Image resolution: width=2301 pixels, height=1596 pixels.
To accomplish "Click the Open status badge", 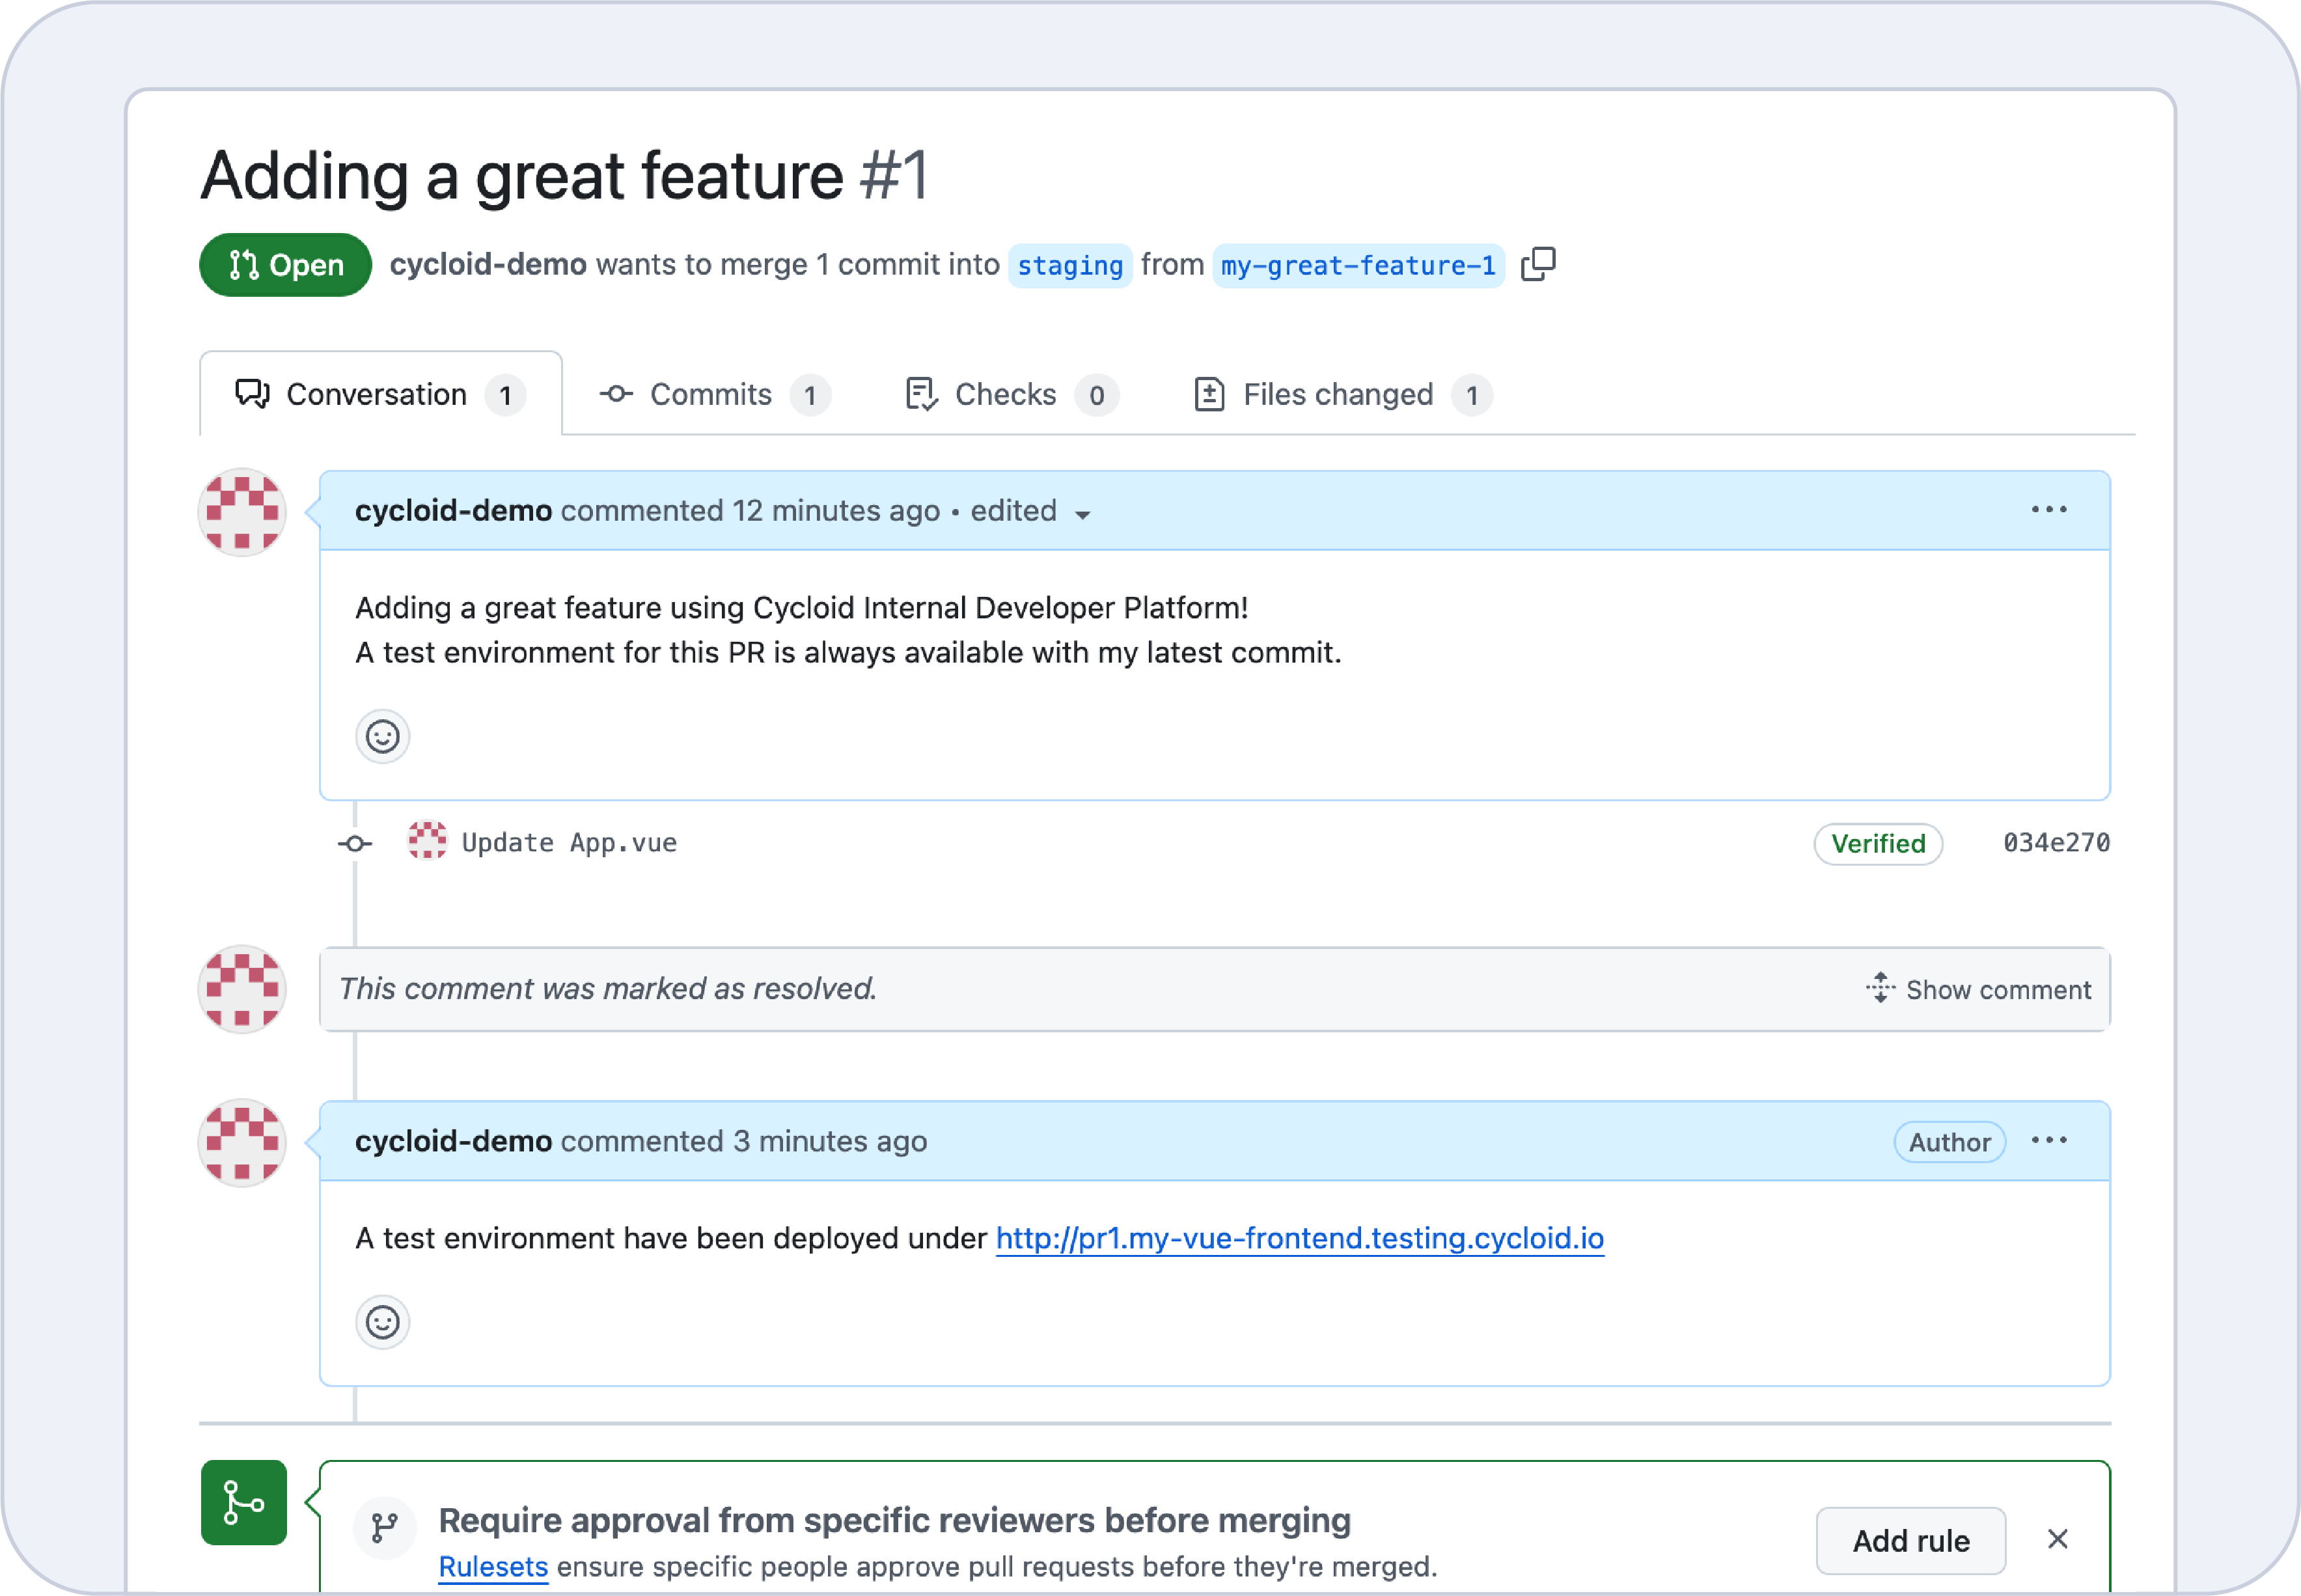I will [x=286, y=265].
